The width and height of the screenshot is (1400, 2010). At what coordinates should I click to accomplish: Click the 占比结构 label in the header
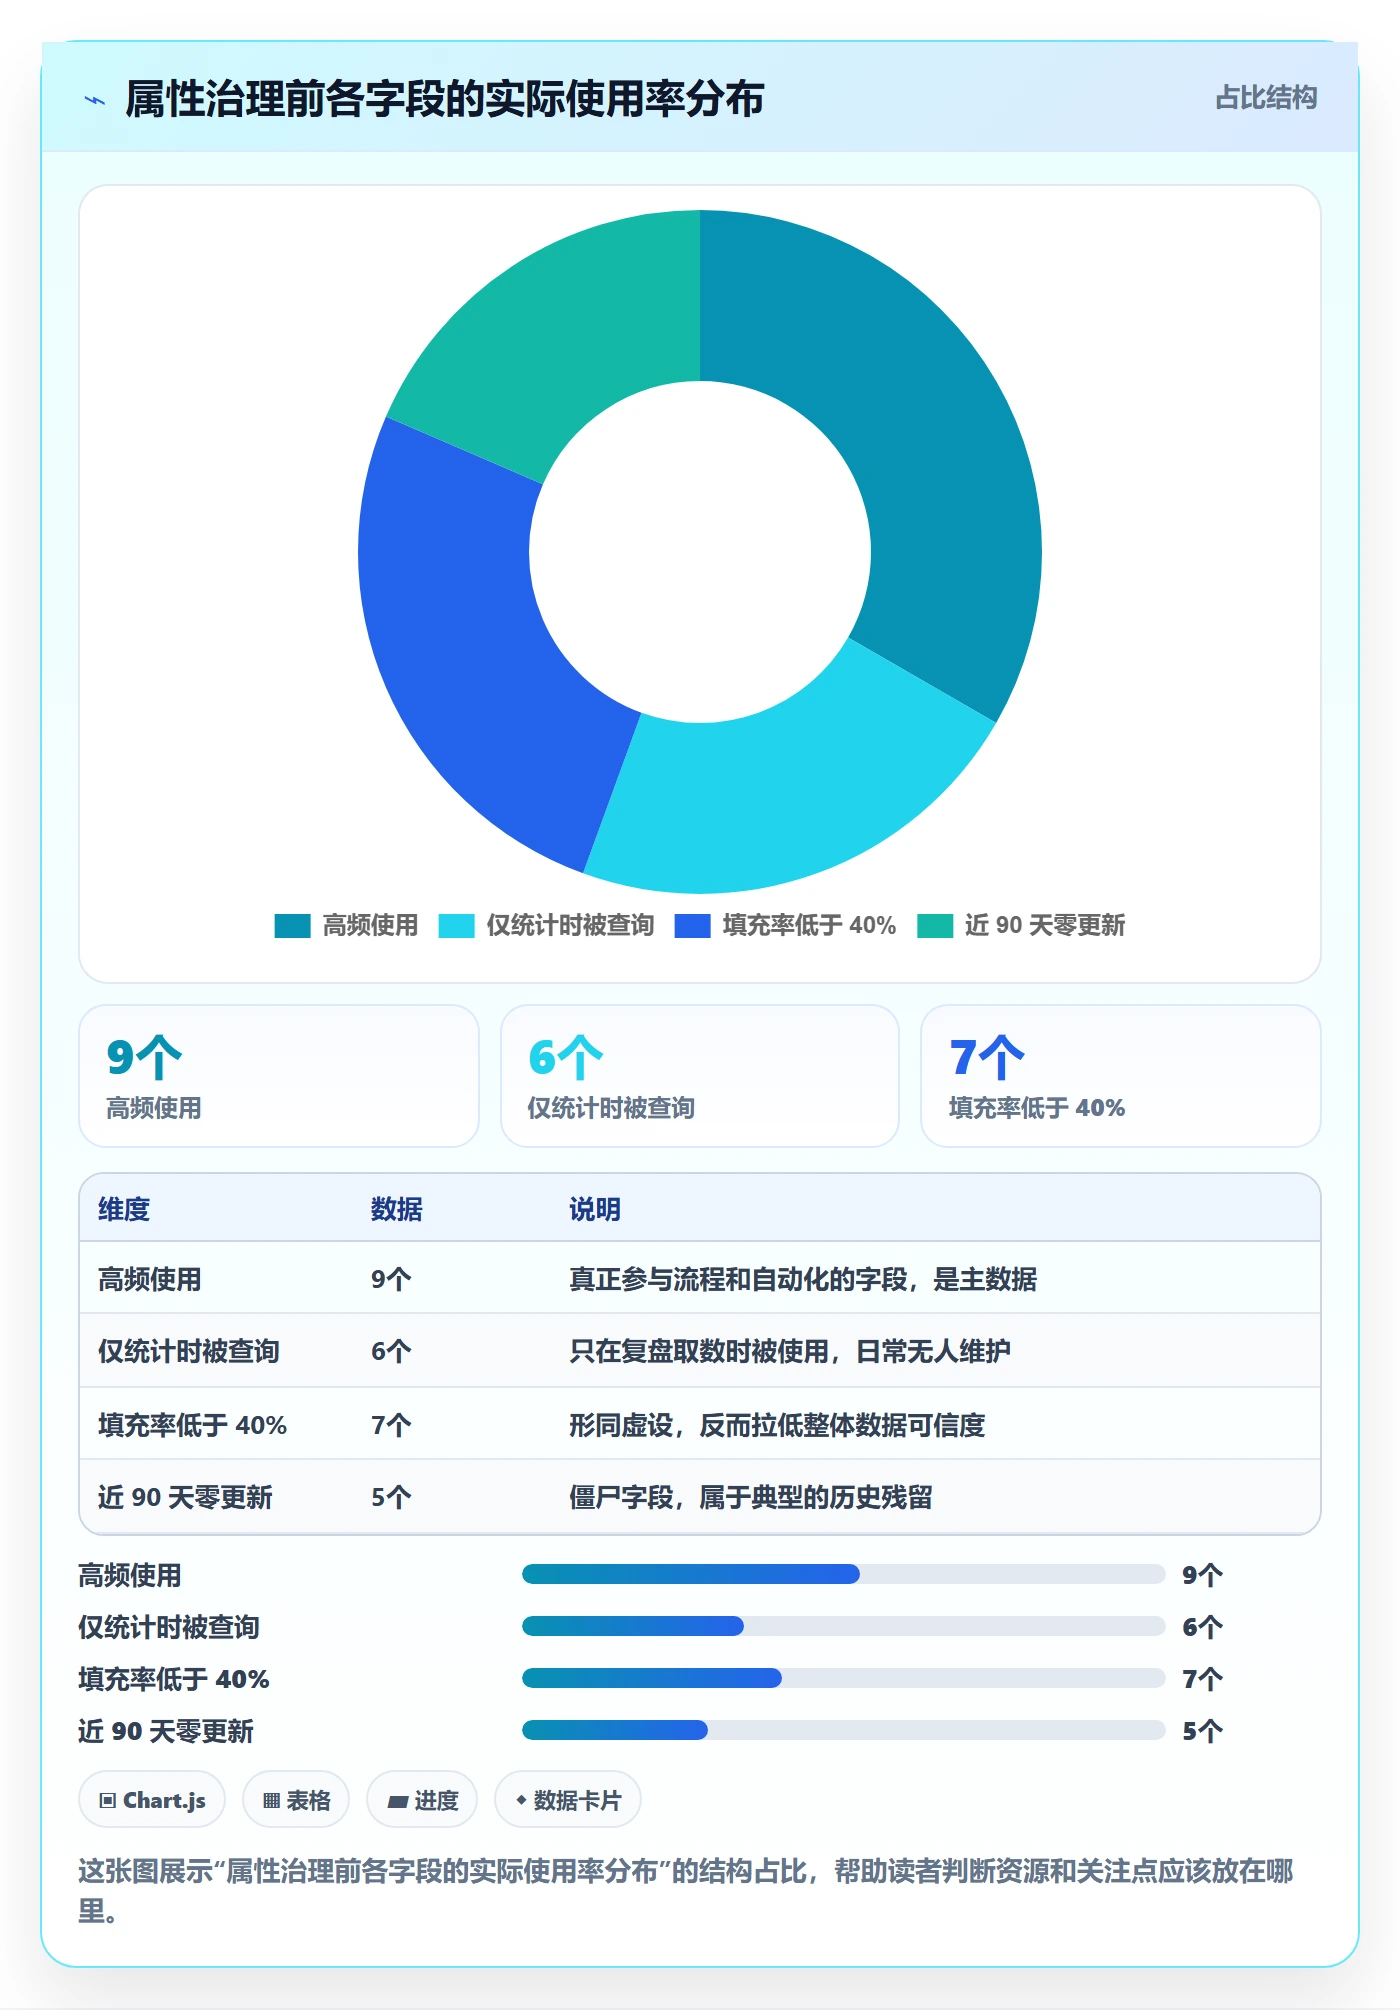point(1266,98)
